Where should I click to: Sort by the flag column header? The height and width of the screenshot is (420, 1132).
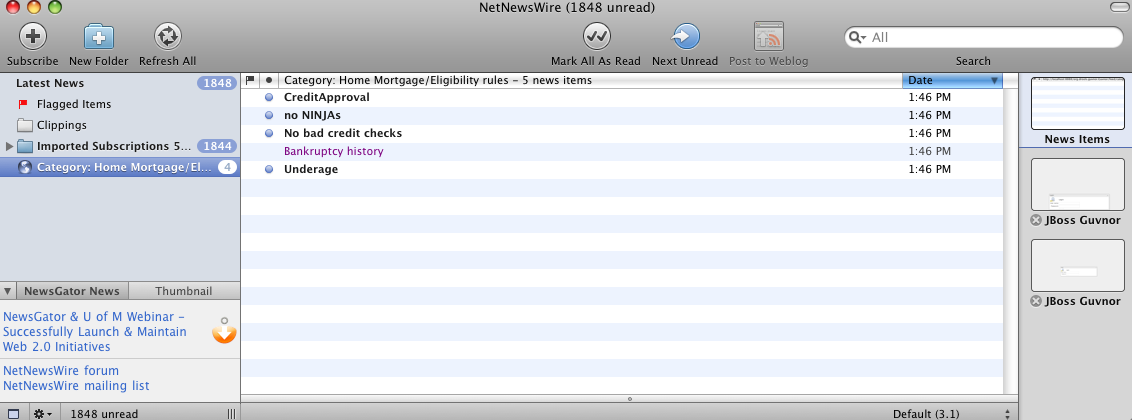(250, 80)
